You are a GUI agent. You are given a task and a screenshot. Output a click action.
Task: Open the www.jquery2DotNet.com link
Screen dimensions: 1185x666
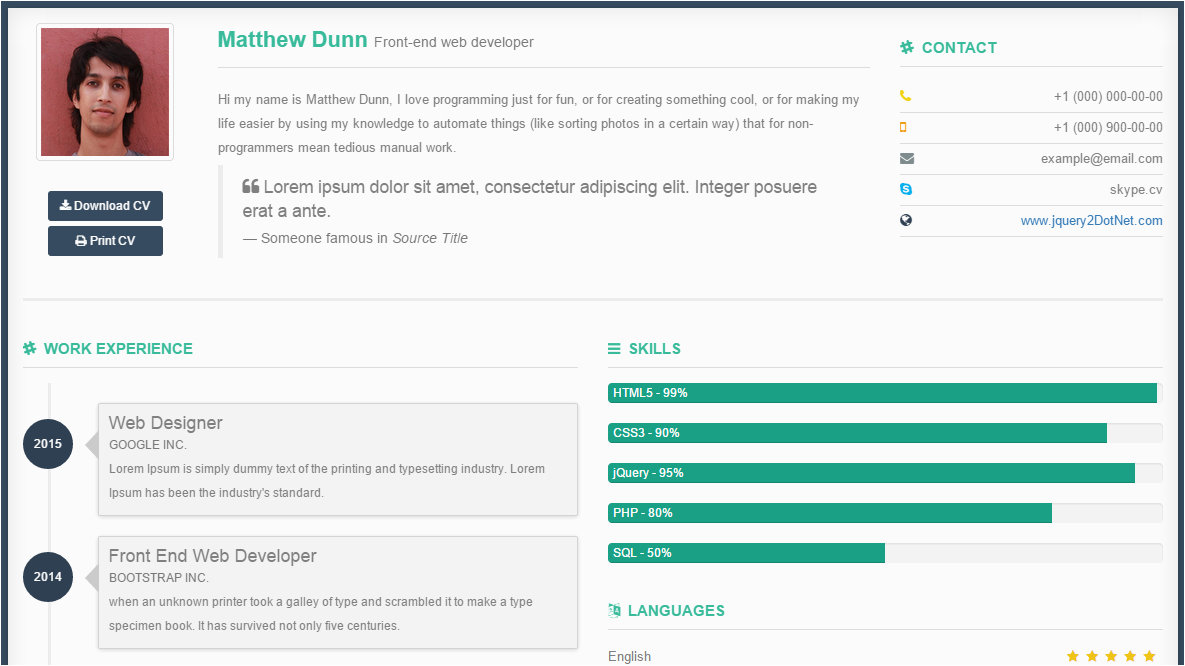pyautogui.click(x=1091, y=221)
